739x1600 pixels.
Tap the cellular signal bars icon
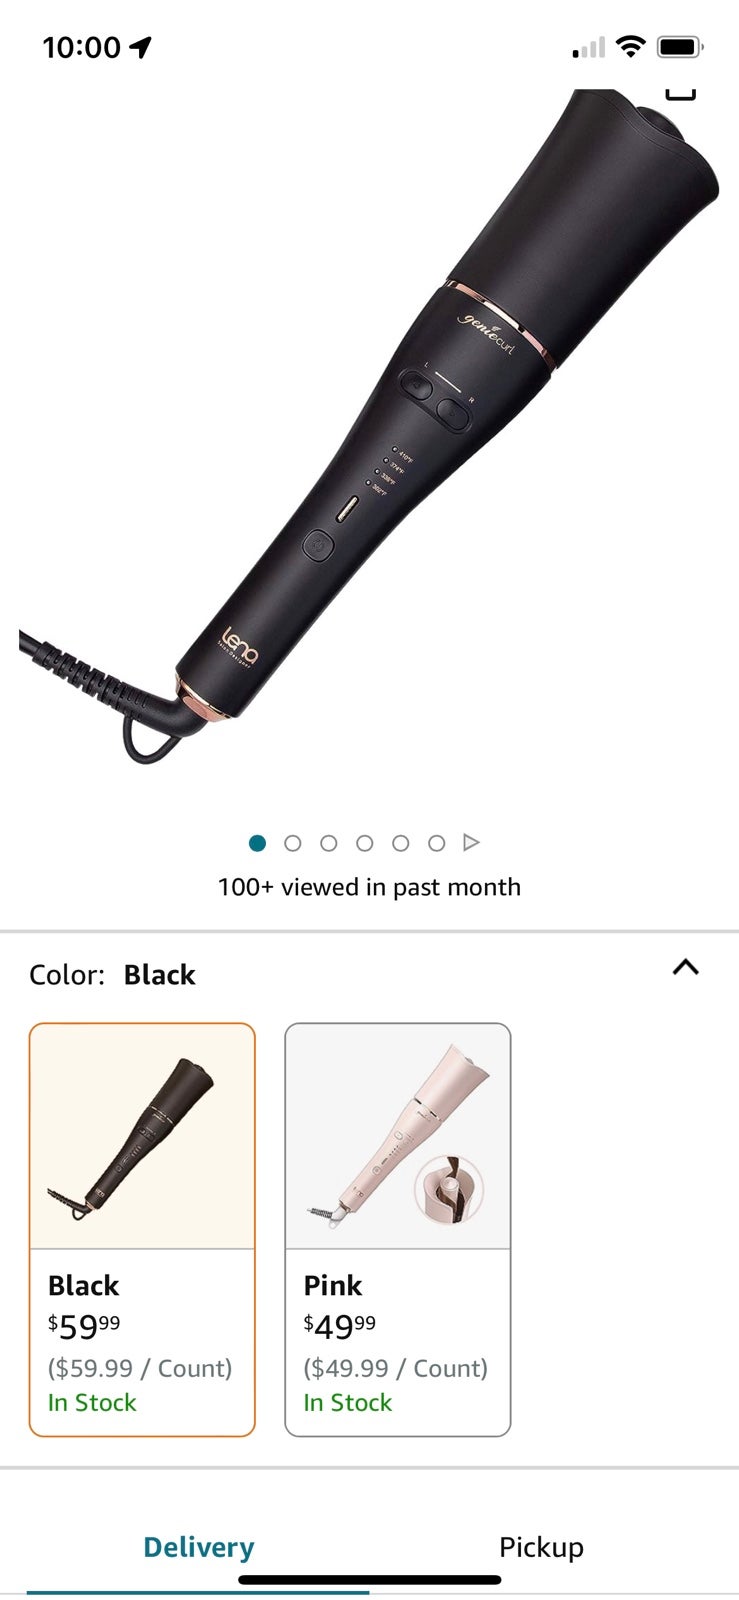tap(588, 47)
